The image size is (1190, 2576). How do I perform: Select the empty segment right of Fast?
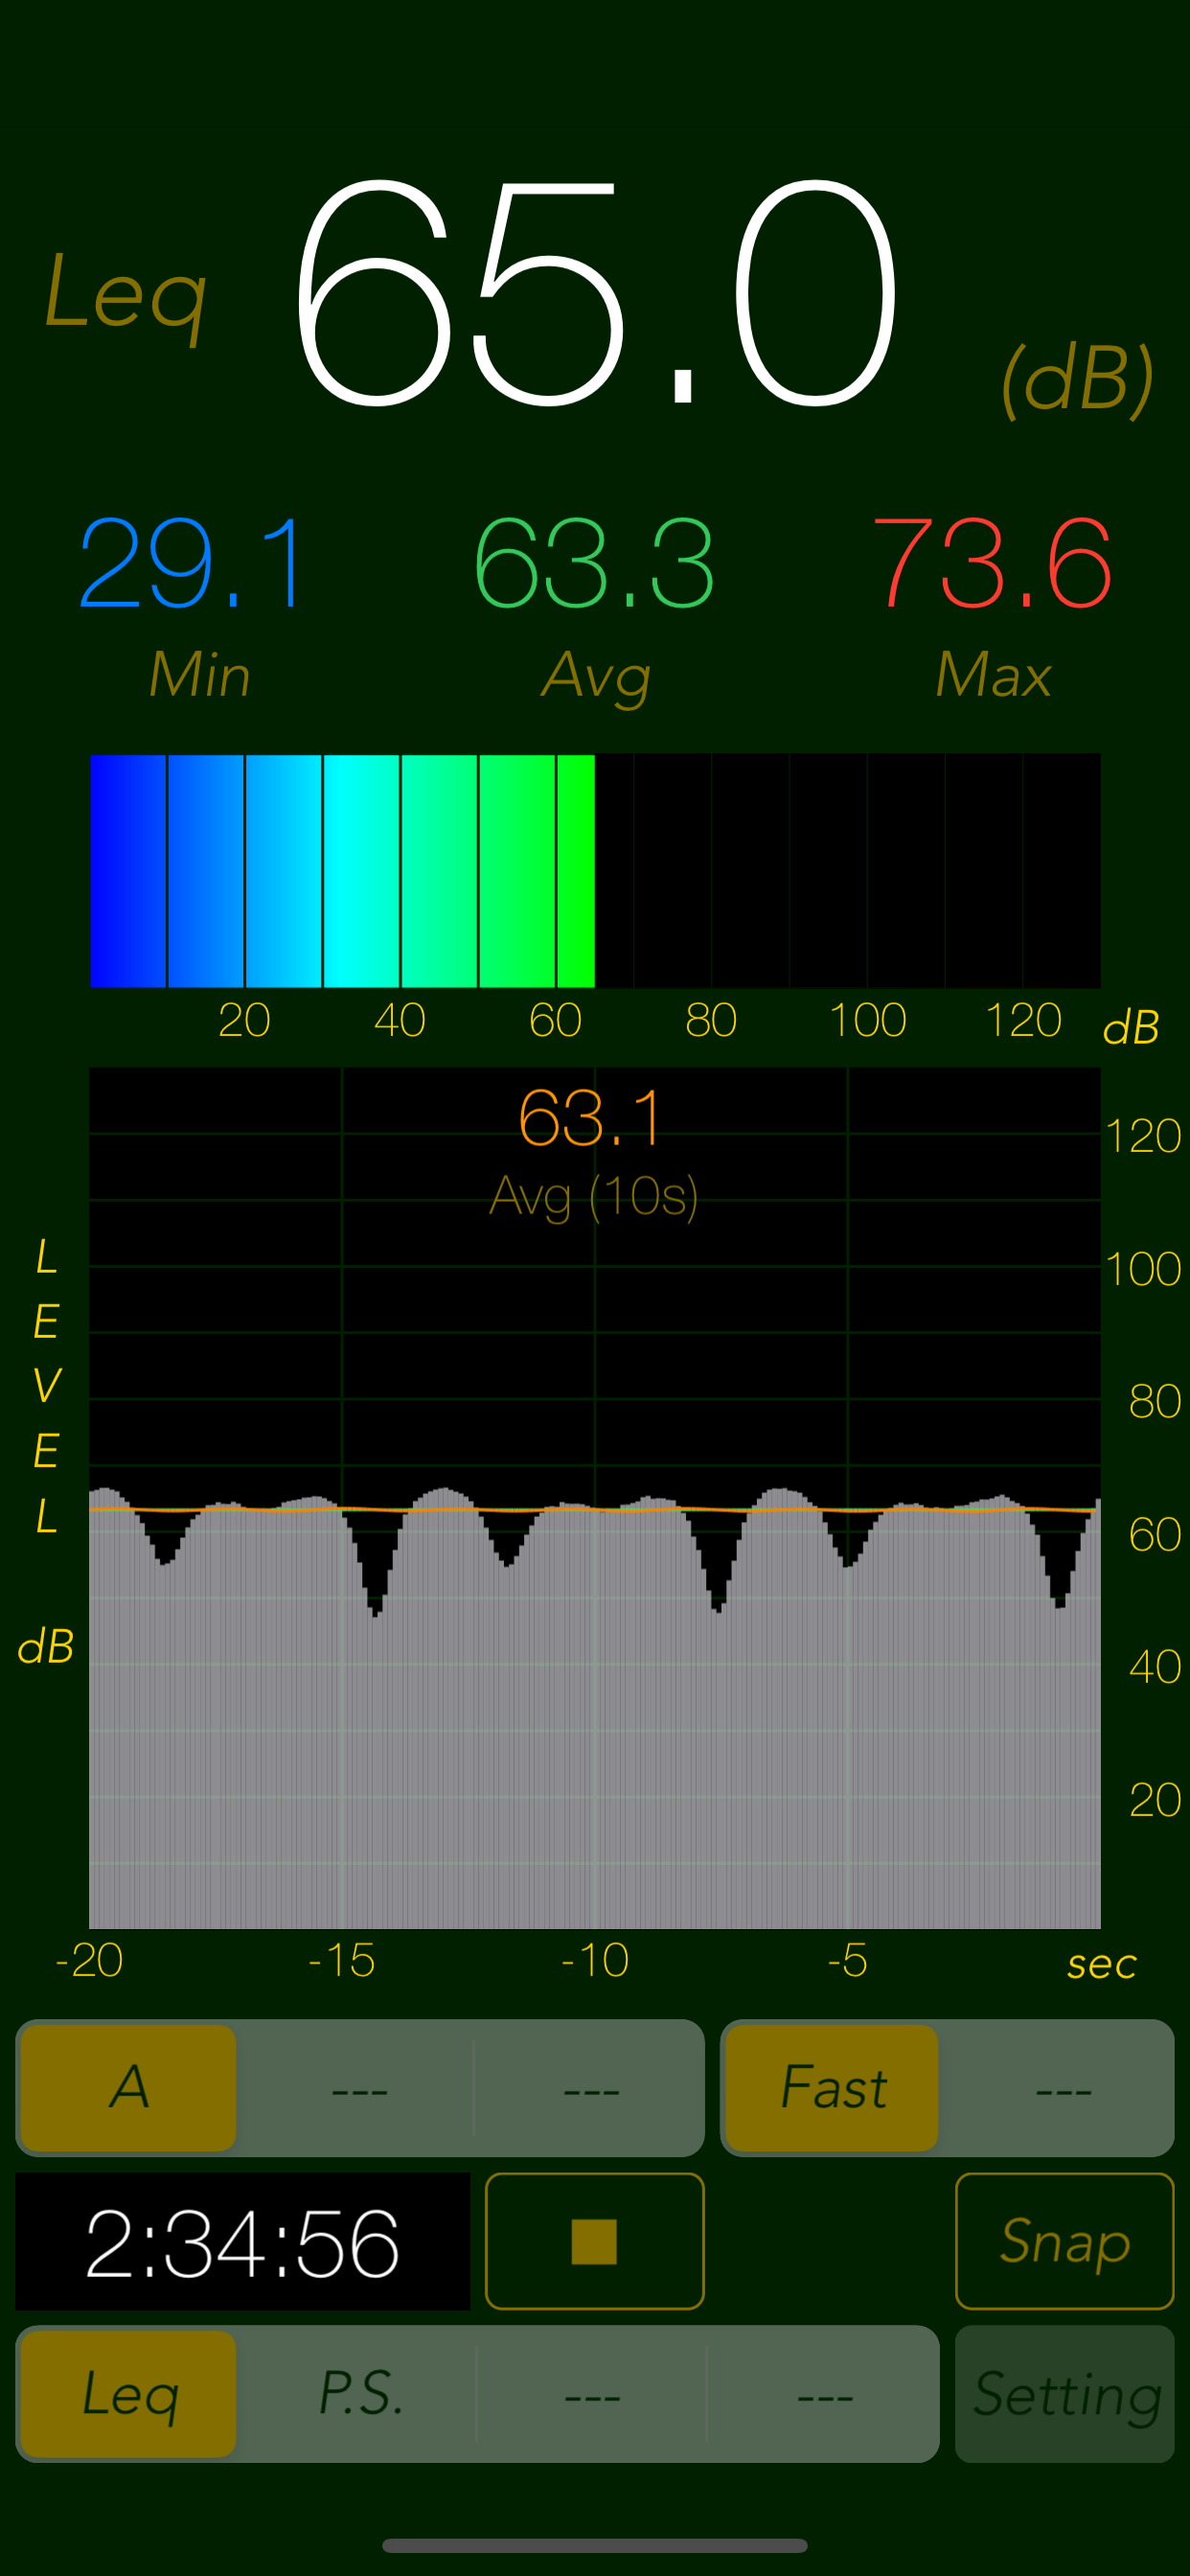1062,2088
